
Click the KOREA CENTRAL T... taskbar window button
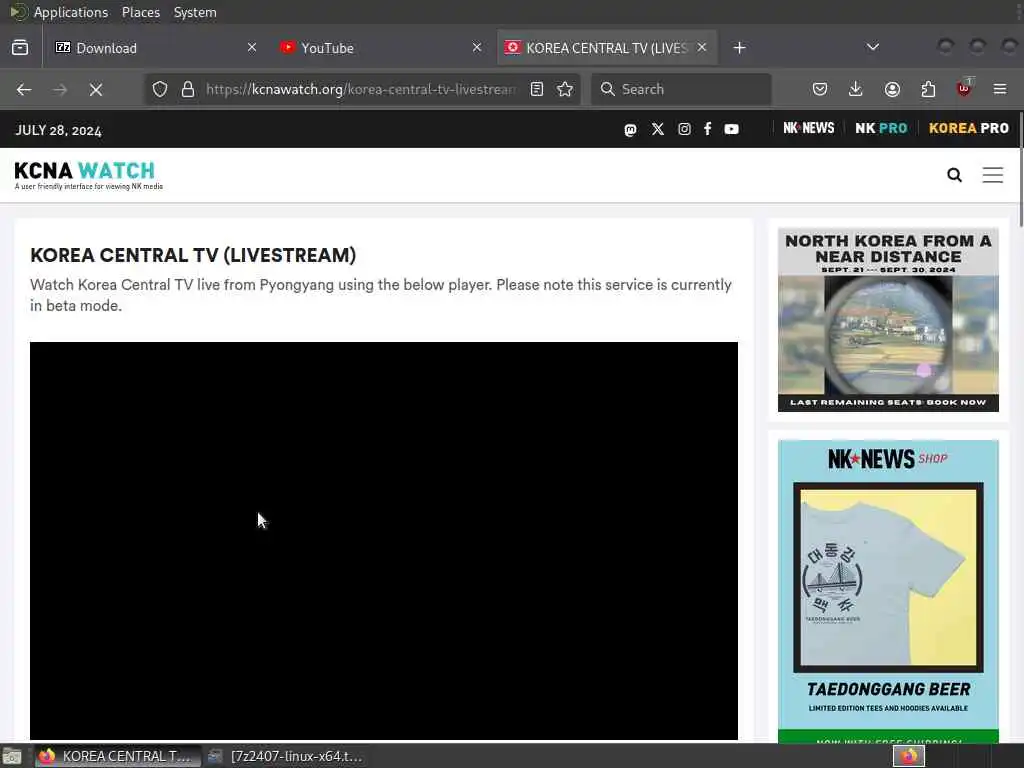pyautogui.click(x=118, y=756)
